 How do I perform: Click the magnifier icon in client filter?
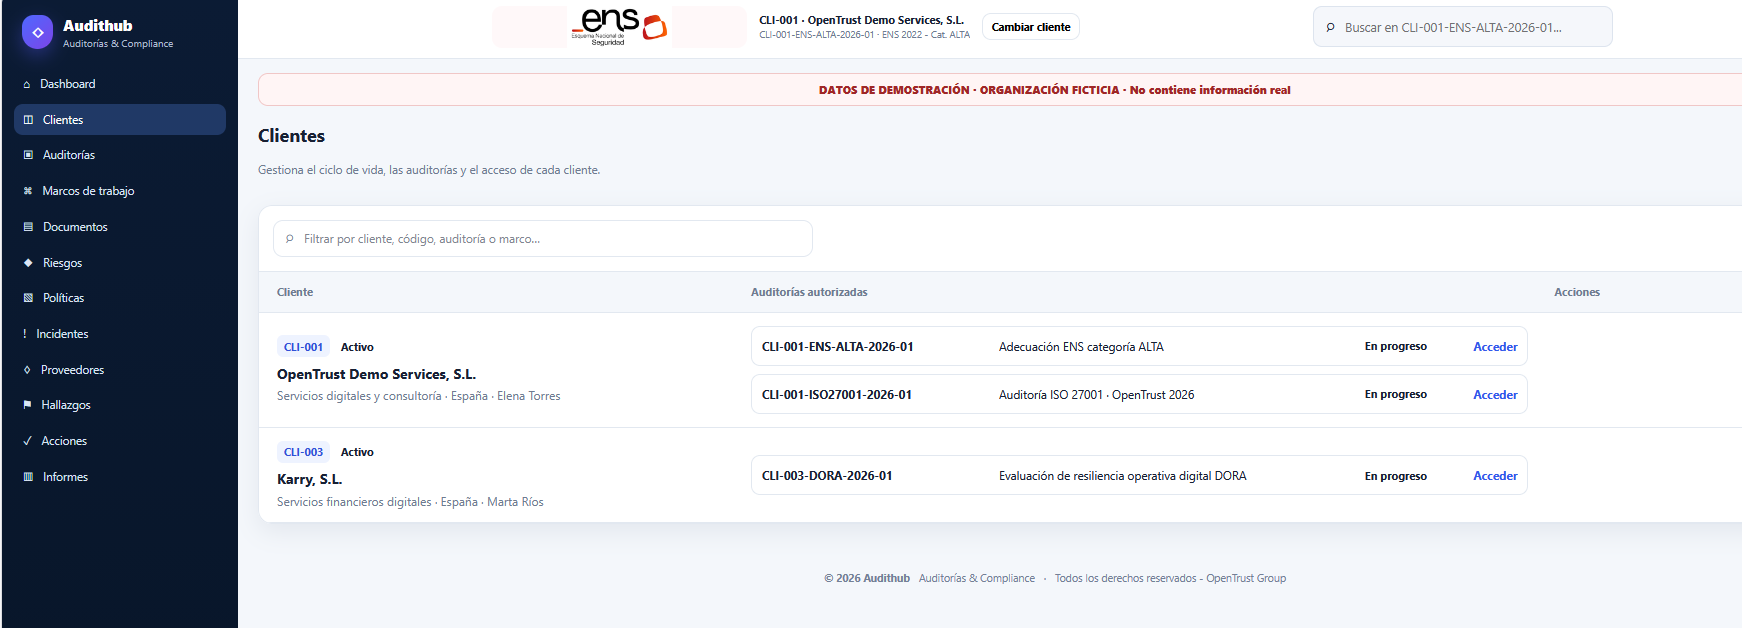pos(290,239)
